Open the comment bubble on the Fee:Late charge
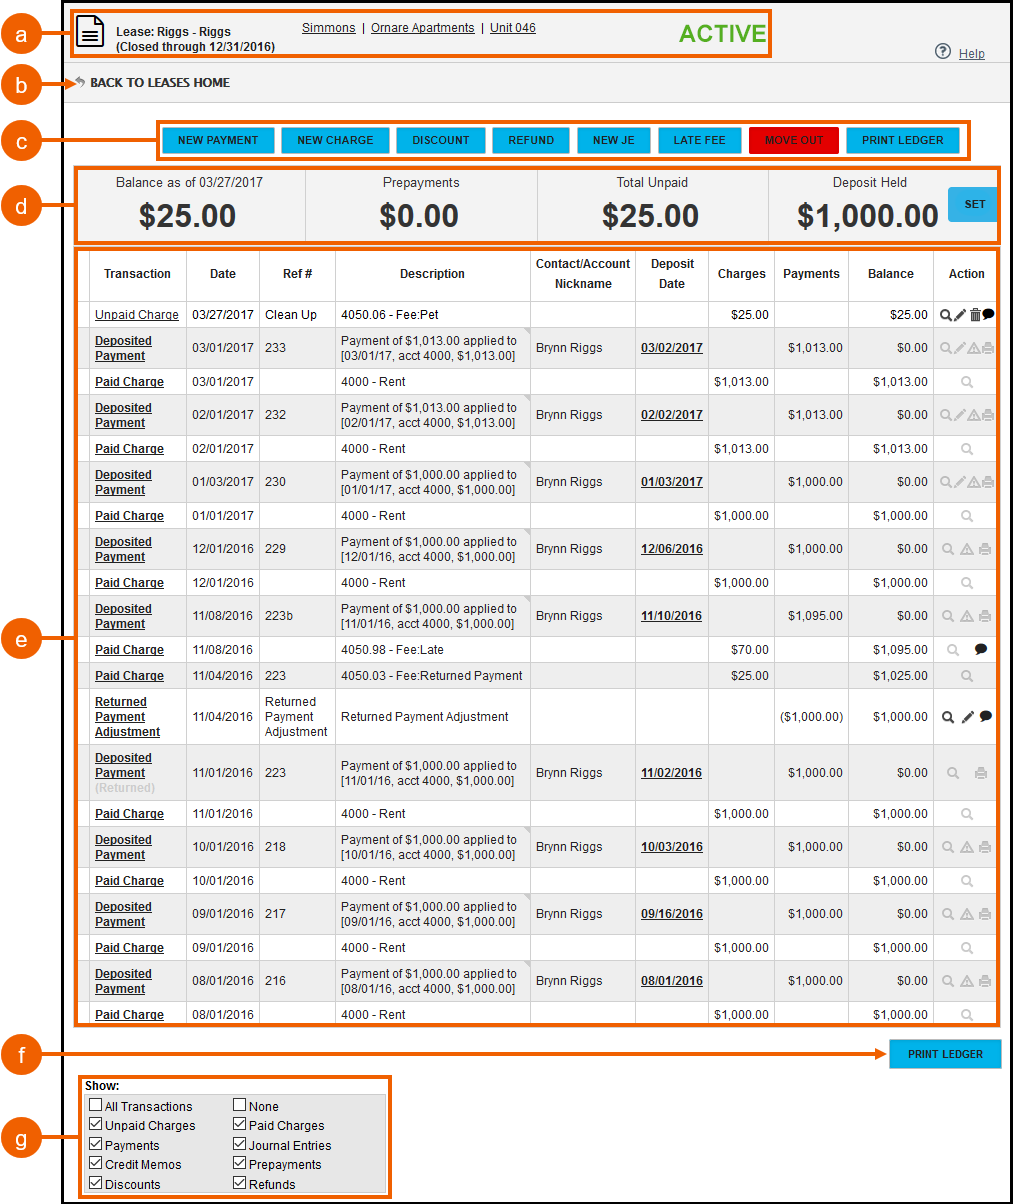 coord(981,649)
